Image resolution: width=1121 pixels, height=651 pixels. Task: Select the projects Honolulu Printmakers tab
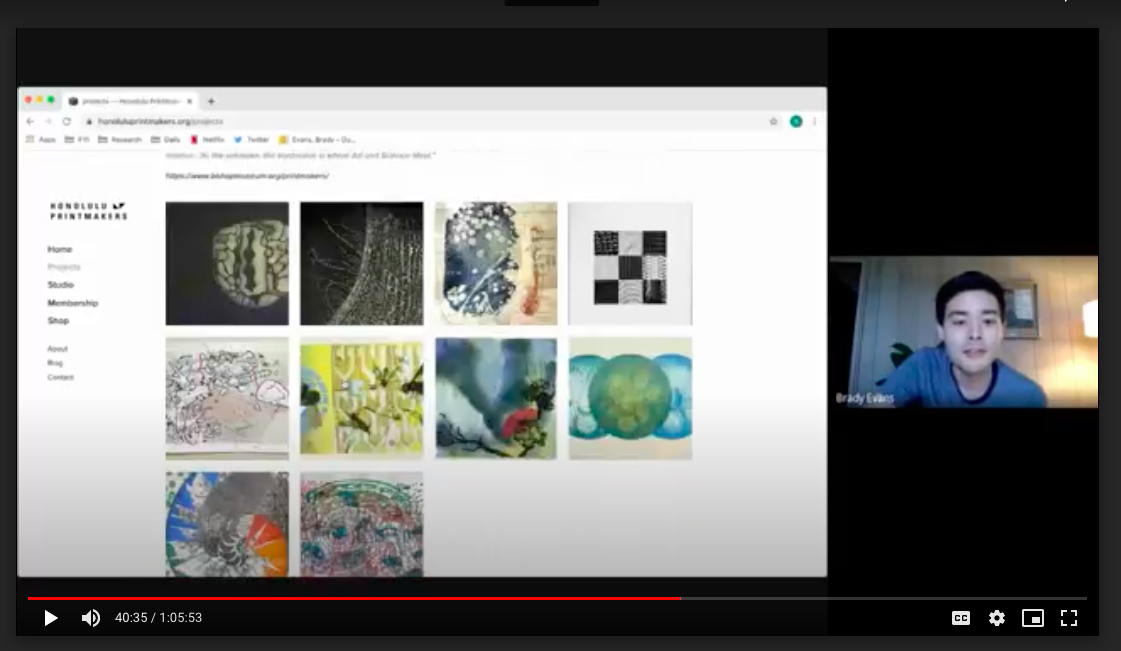click(130, 101)
